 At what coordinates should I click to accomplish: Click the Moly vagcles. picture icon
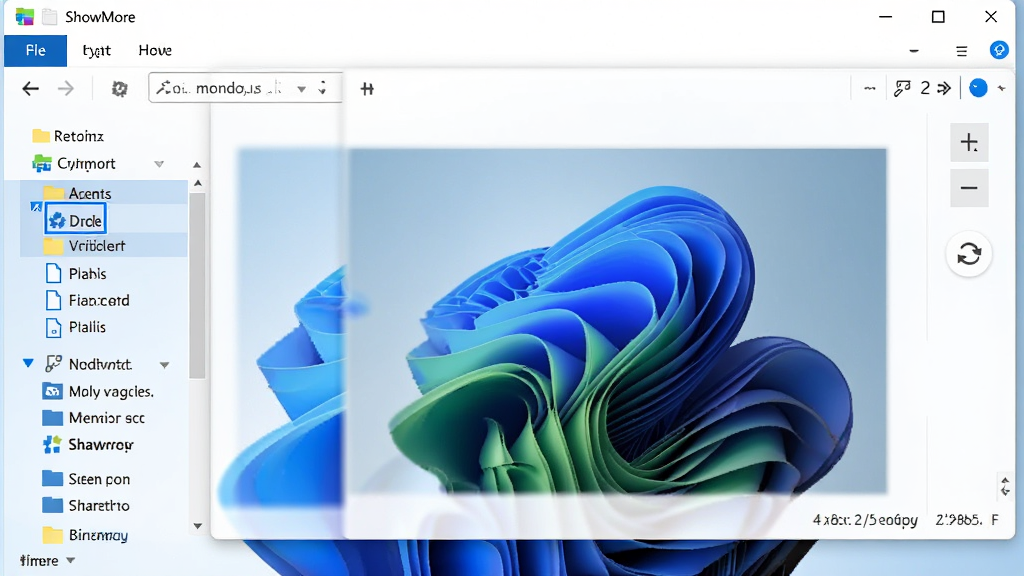point(52,391)
